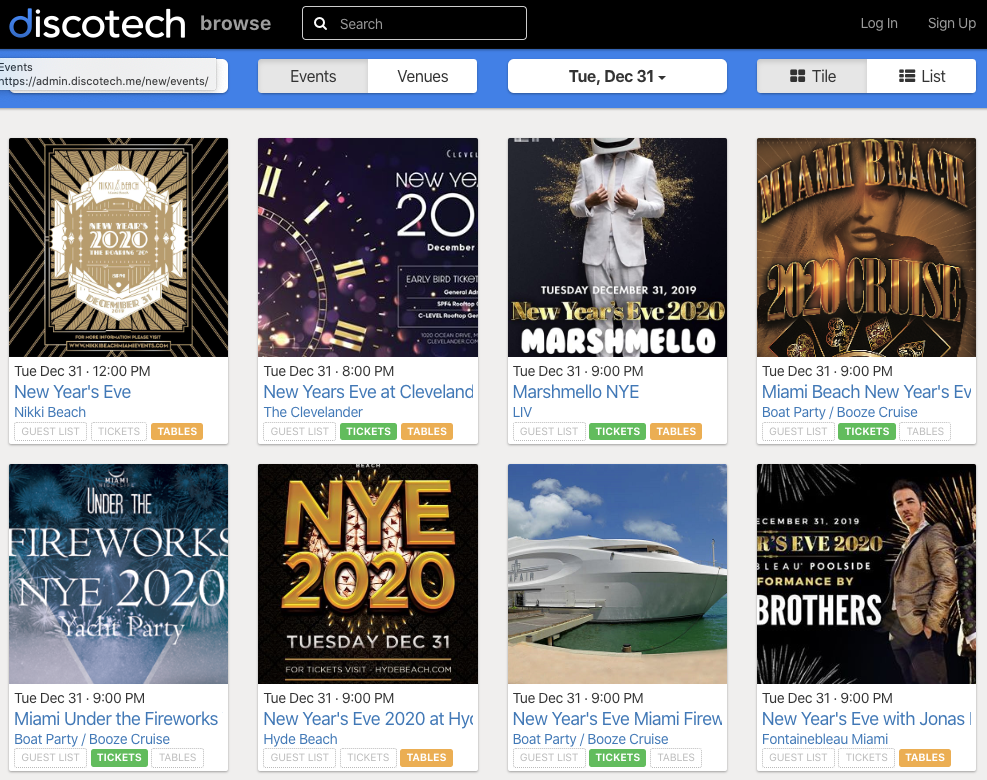The width and height of the screenshot is (987, 780).
Task: Click GUEST LIST on Hyde Beach card
Action: click(x=300, y=757)
